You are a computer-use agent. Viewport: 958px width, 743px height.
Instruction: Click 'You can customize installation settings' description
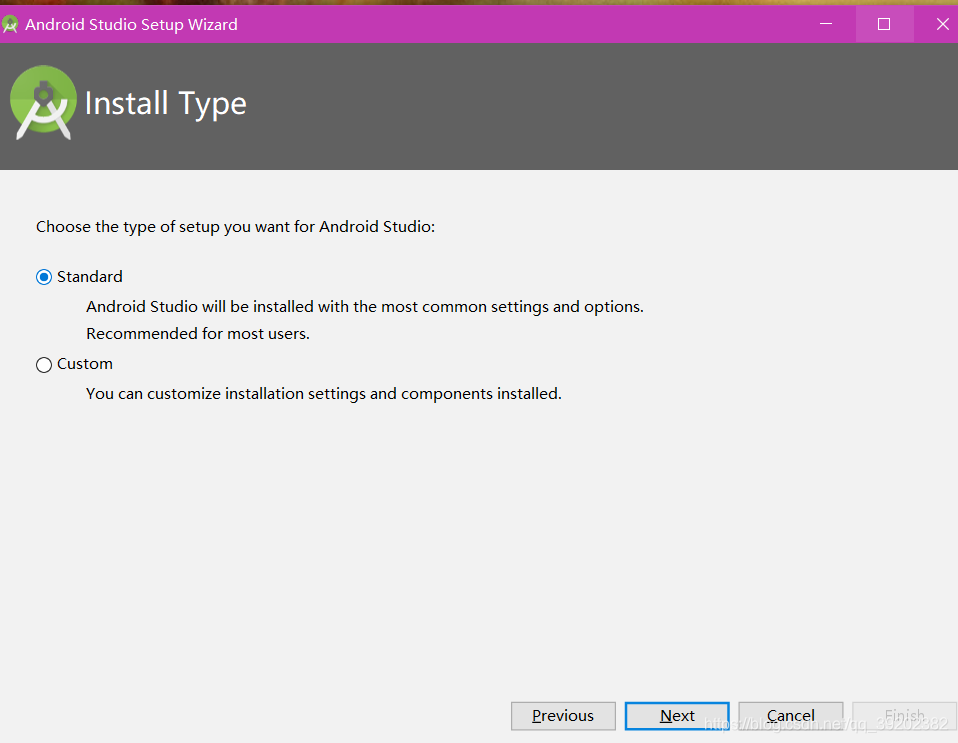coord(324,393)
